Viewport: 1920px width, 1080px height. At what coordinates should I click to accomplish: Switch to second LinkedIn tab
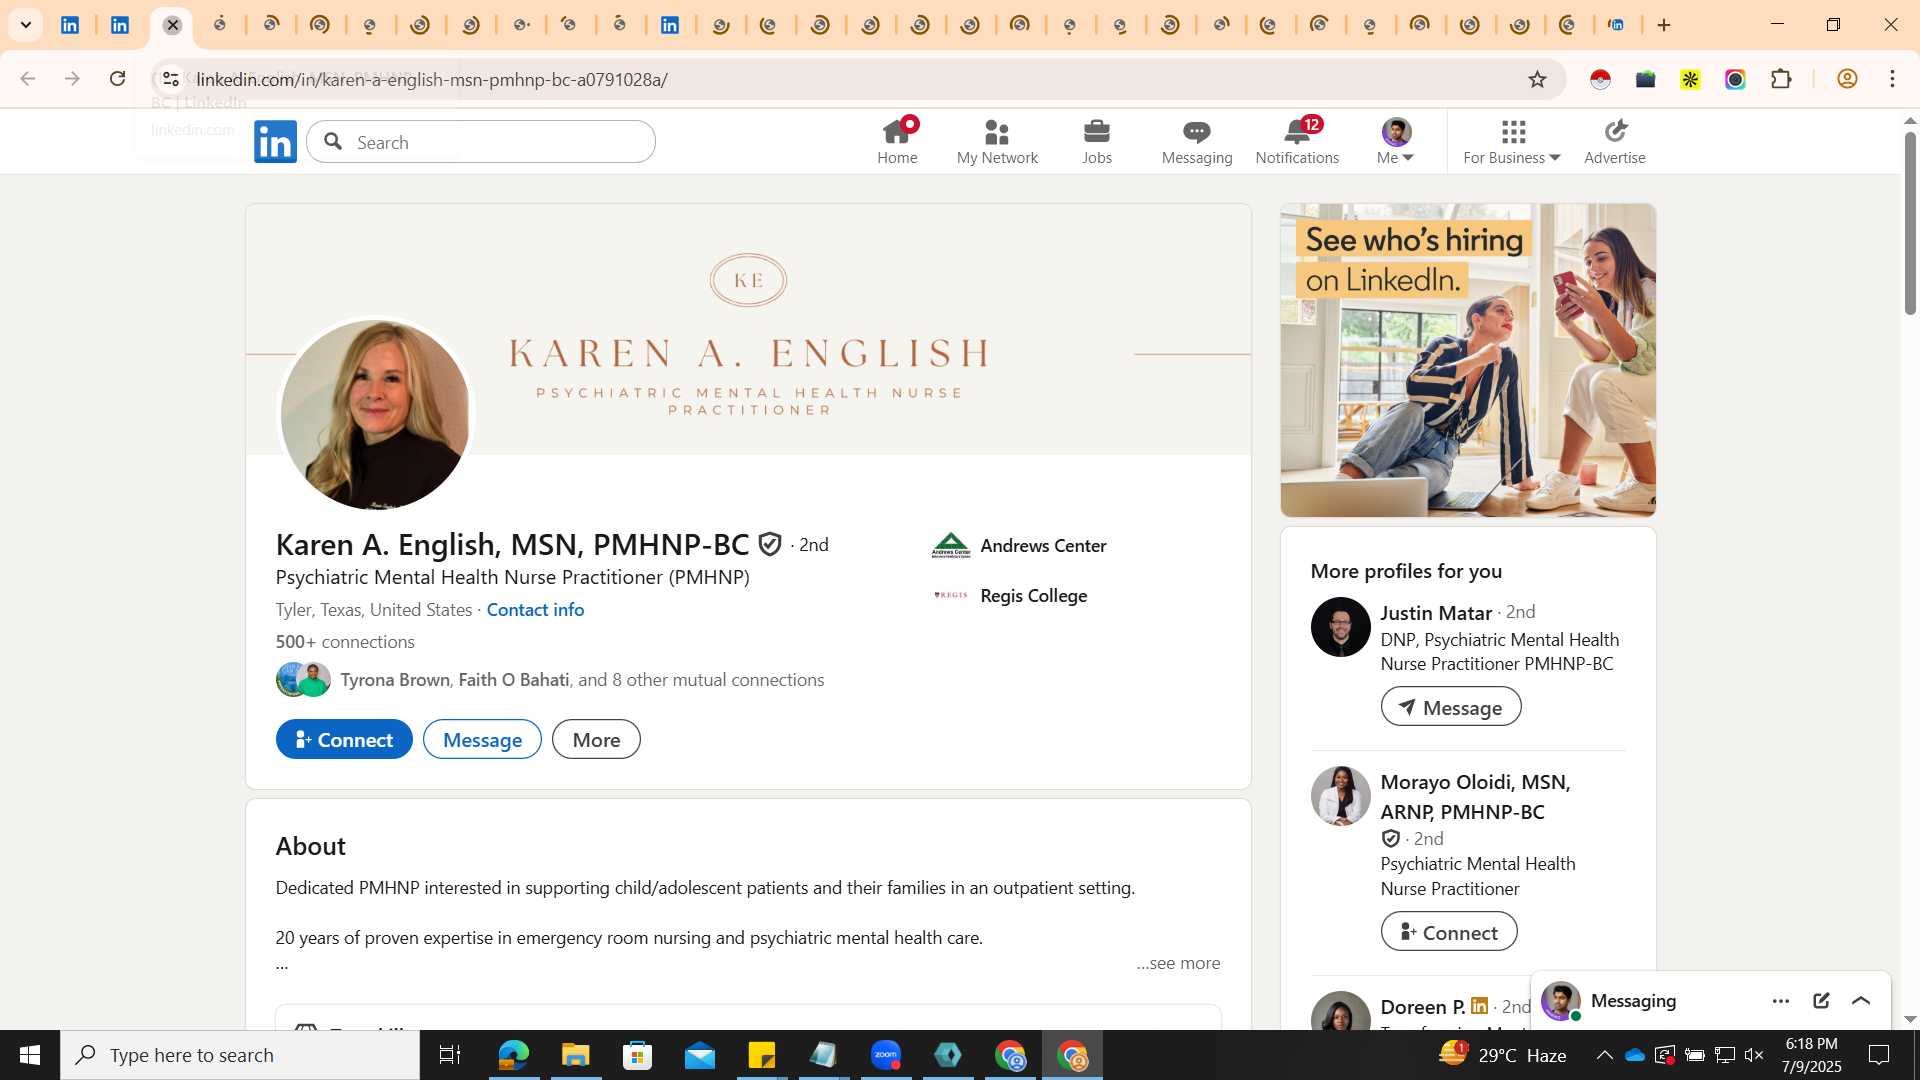point(120,25)
